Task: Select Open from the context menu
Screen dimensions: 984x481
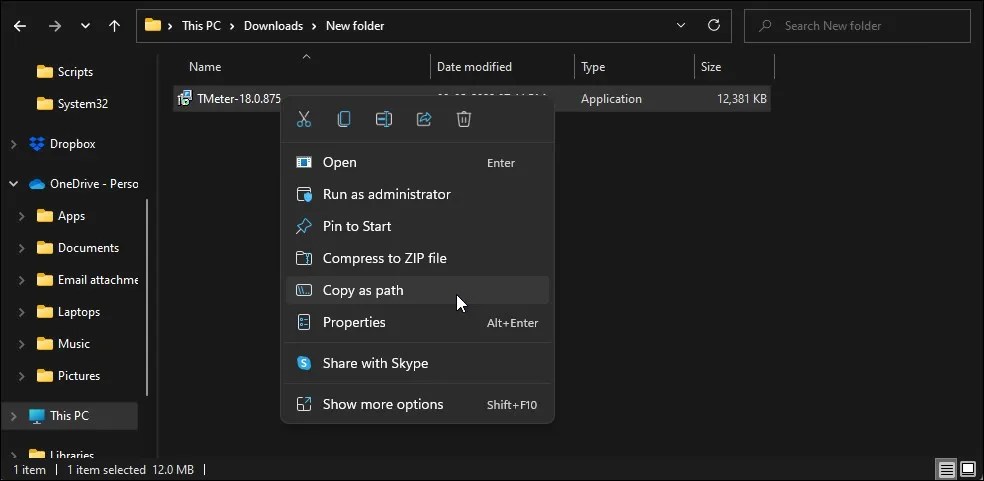Action: coord(417,163)
